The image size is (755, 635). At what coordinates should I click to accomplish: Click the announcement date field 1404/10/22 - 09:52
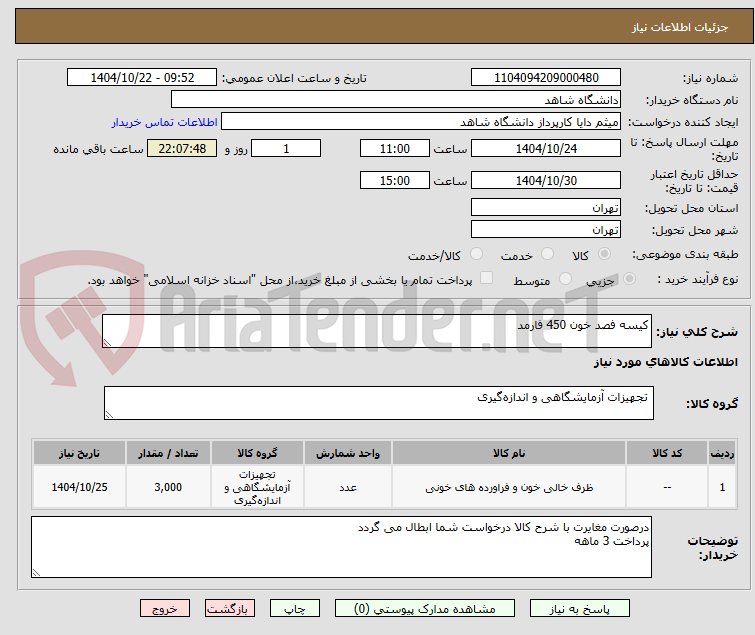click(142, 78)
